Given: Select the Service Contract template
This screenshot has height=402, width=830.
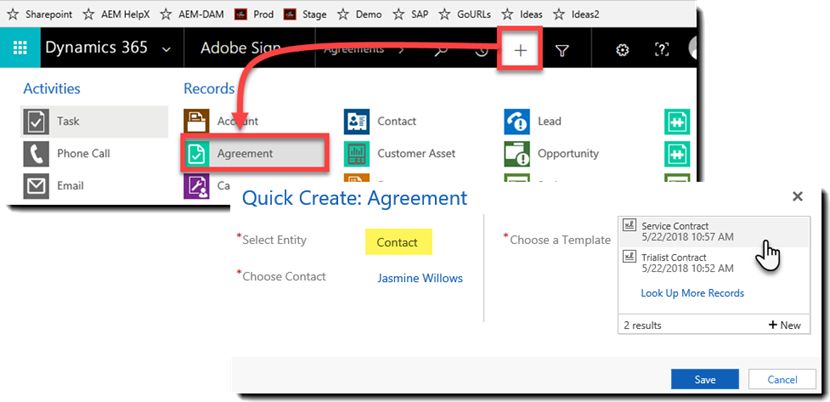Looking at the screenshot, I should (714, 231).
